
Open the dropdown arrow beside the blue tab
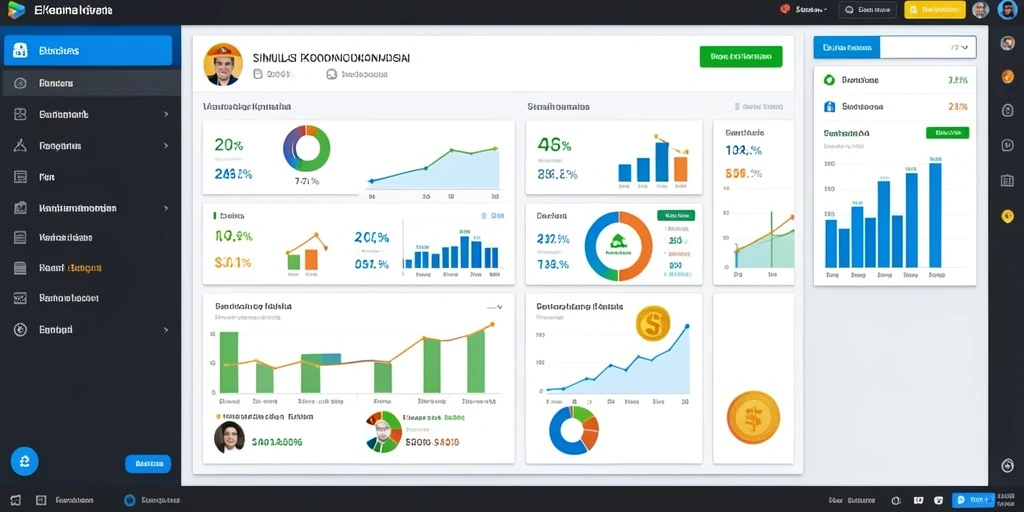coord(965,48)
